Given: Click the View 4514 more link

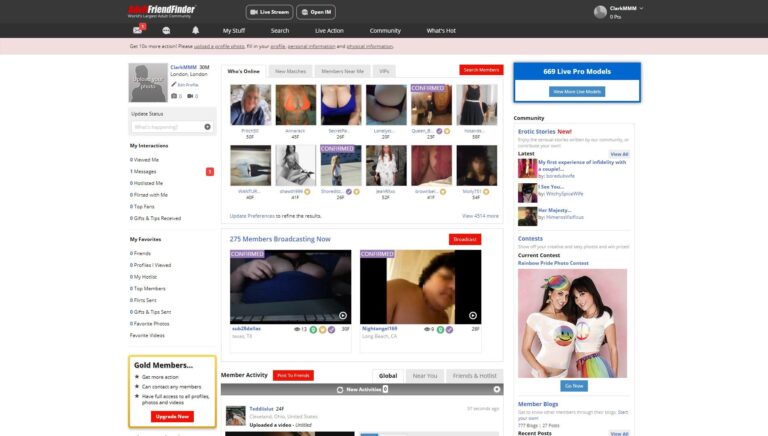Looking at the screenshot, I should [480, 216].
